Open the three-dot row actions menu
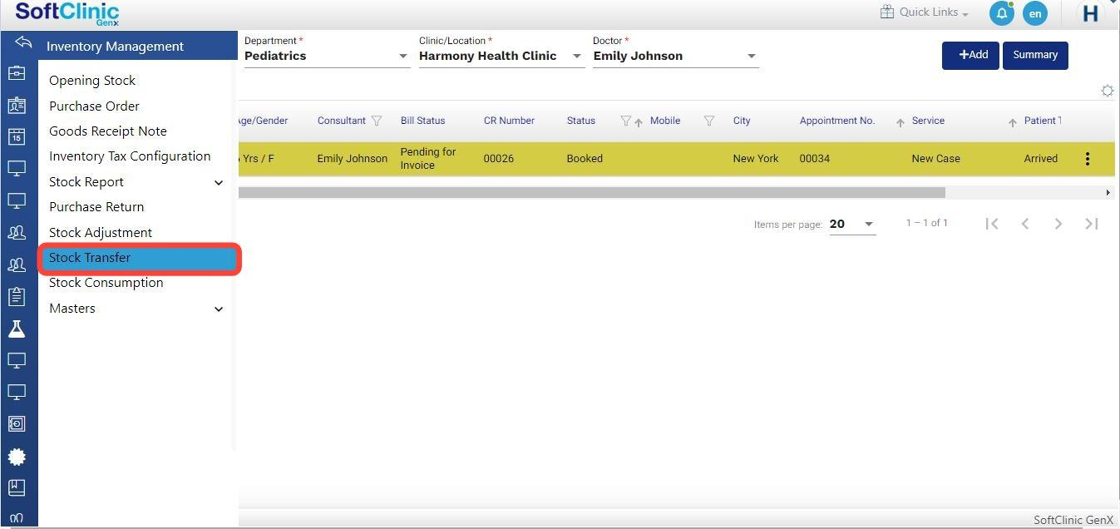This screenshot has height=529, width=1120. tap(1087, 159)
